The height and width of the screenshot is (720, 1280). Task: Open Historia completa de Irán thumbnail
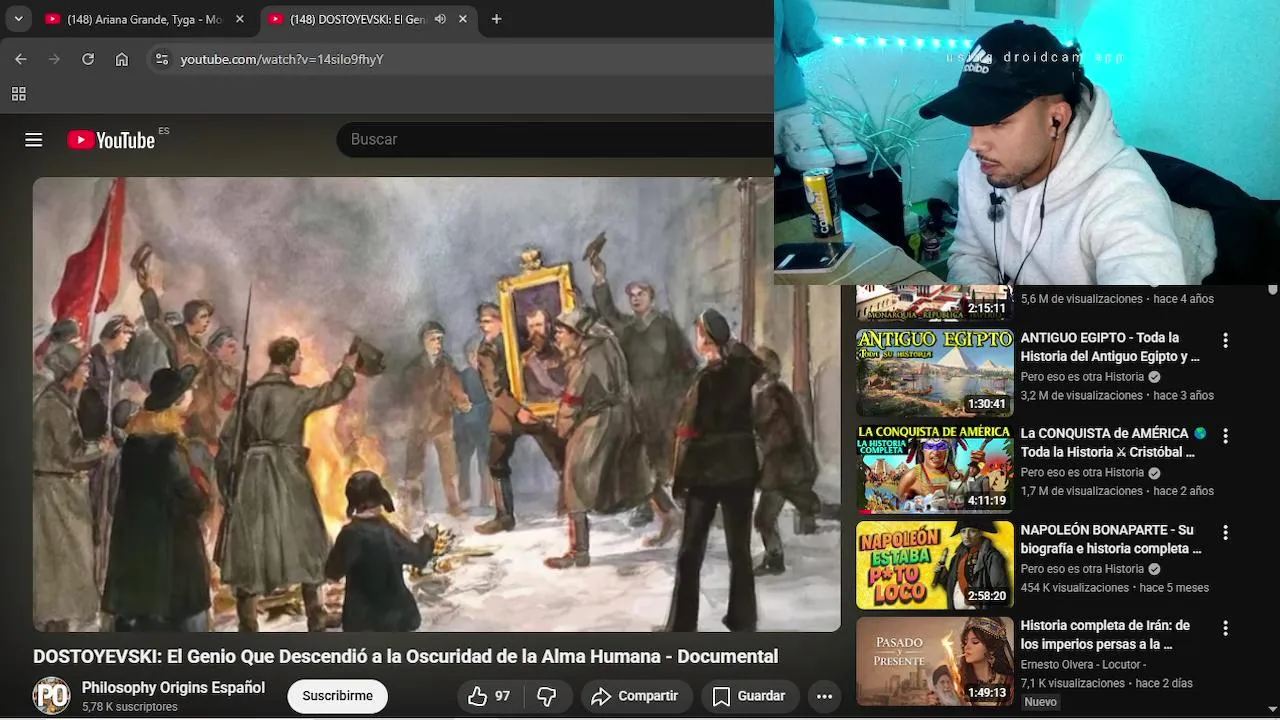(935, 661)
